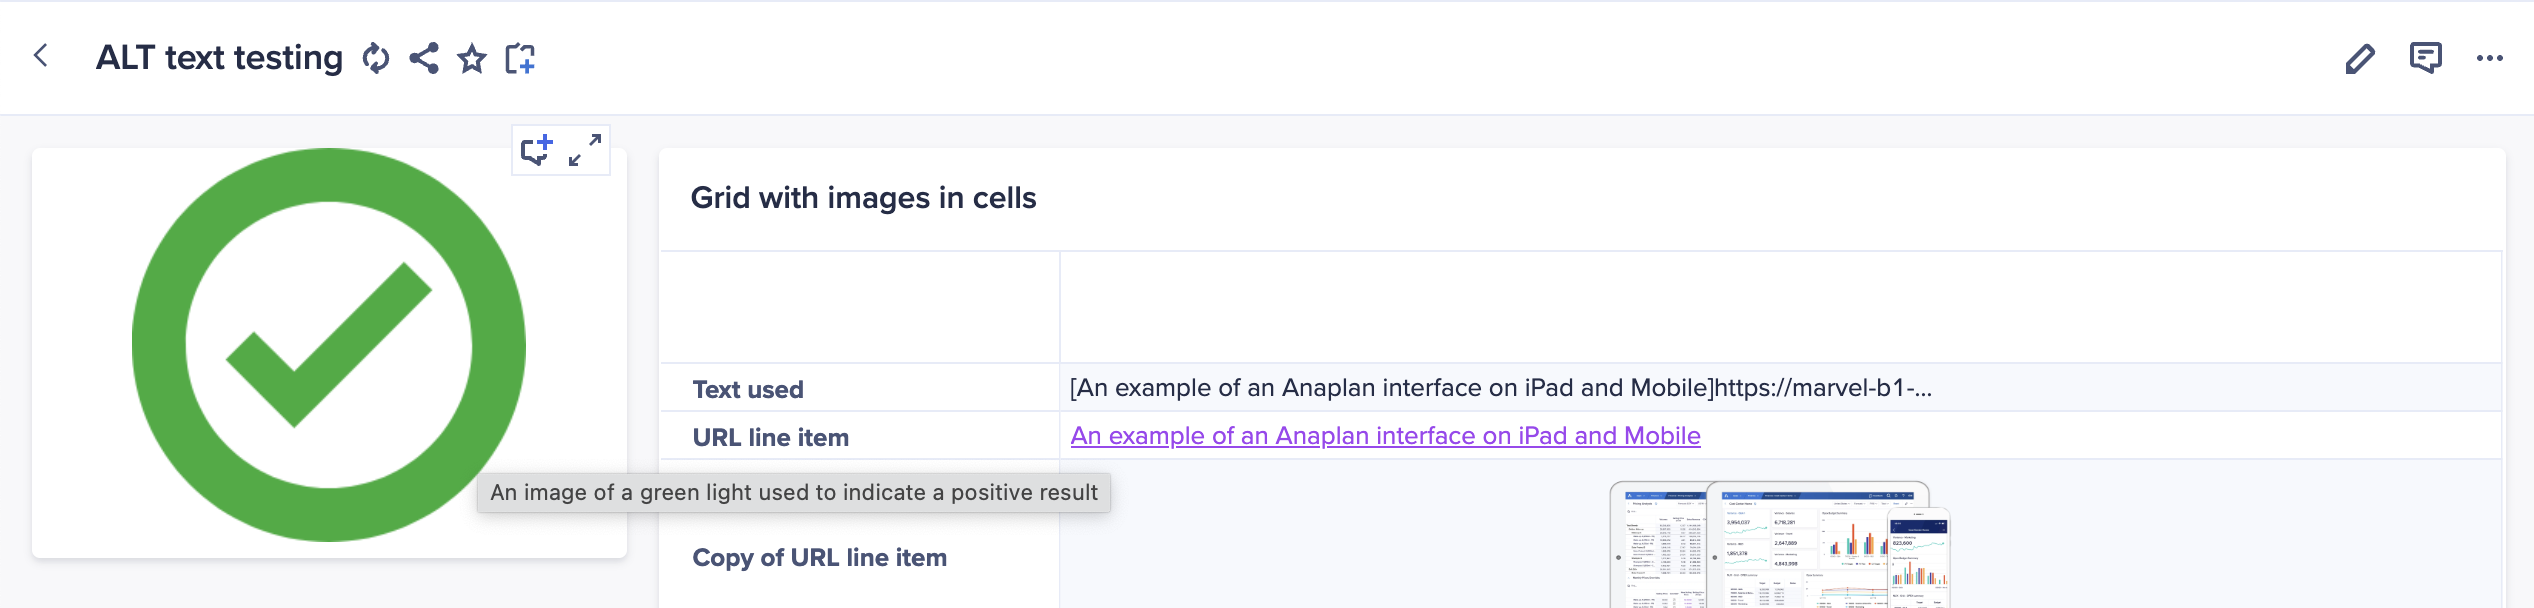Go back using the left chevron
Image resolution: width=2534 pixels, height=608 pixels.
pos(41,56)
